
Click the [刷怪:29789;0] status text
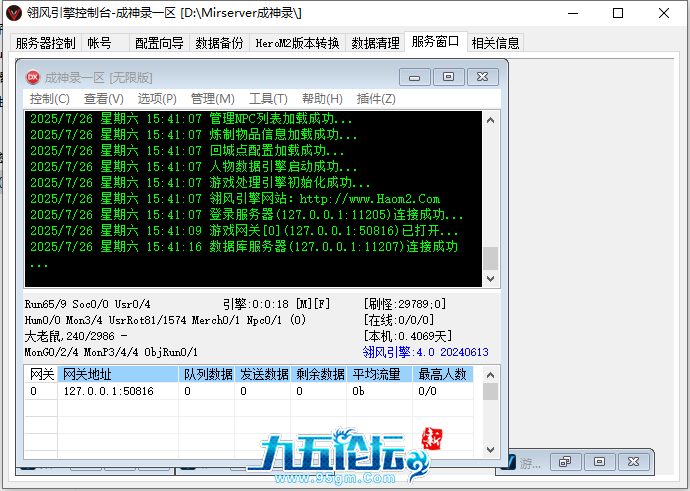[405, 304]
